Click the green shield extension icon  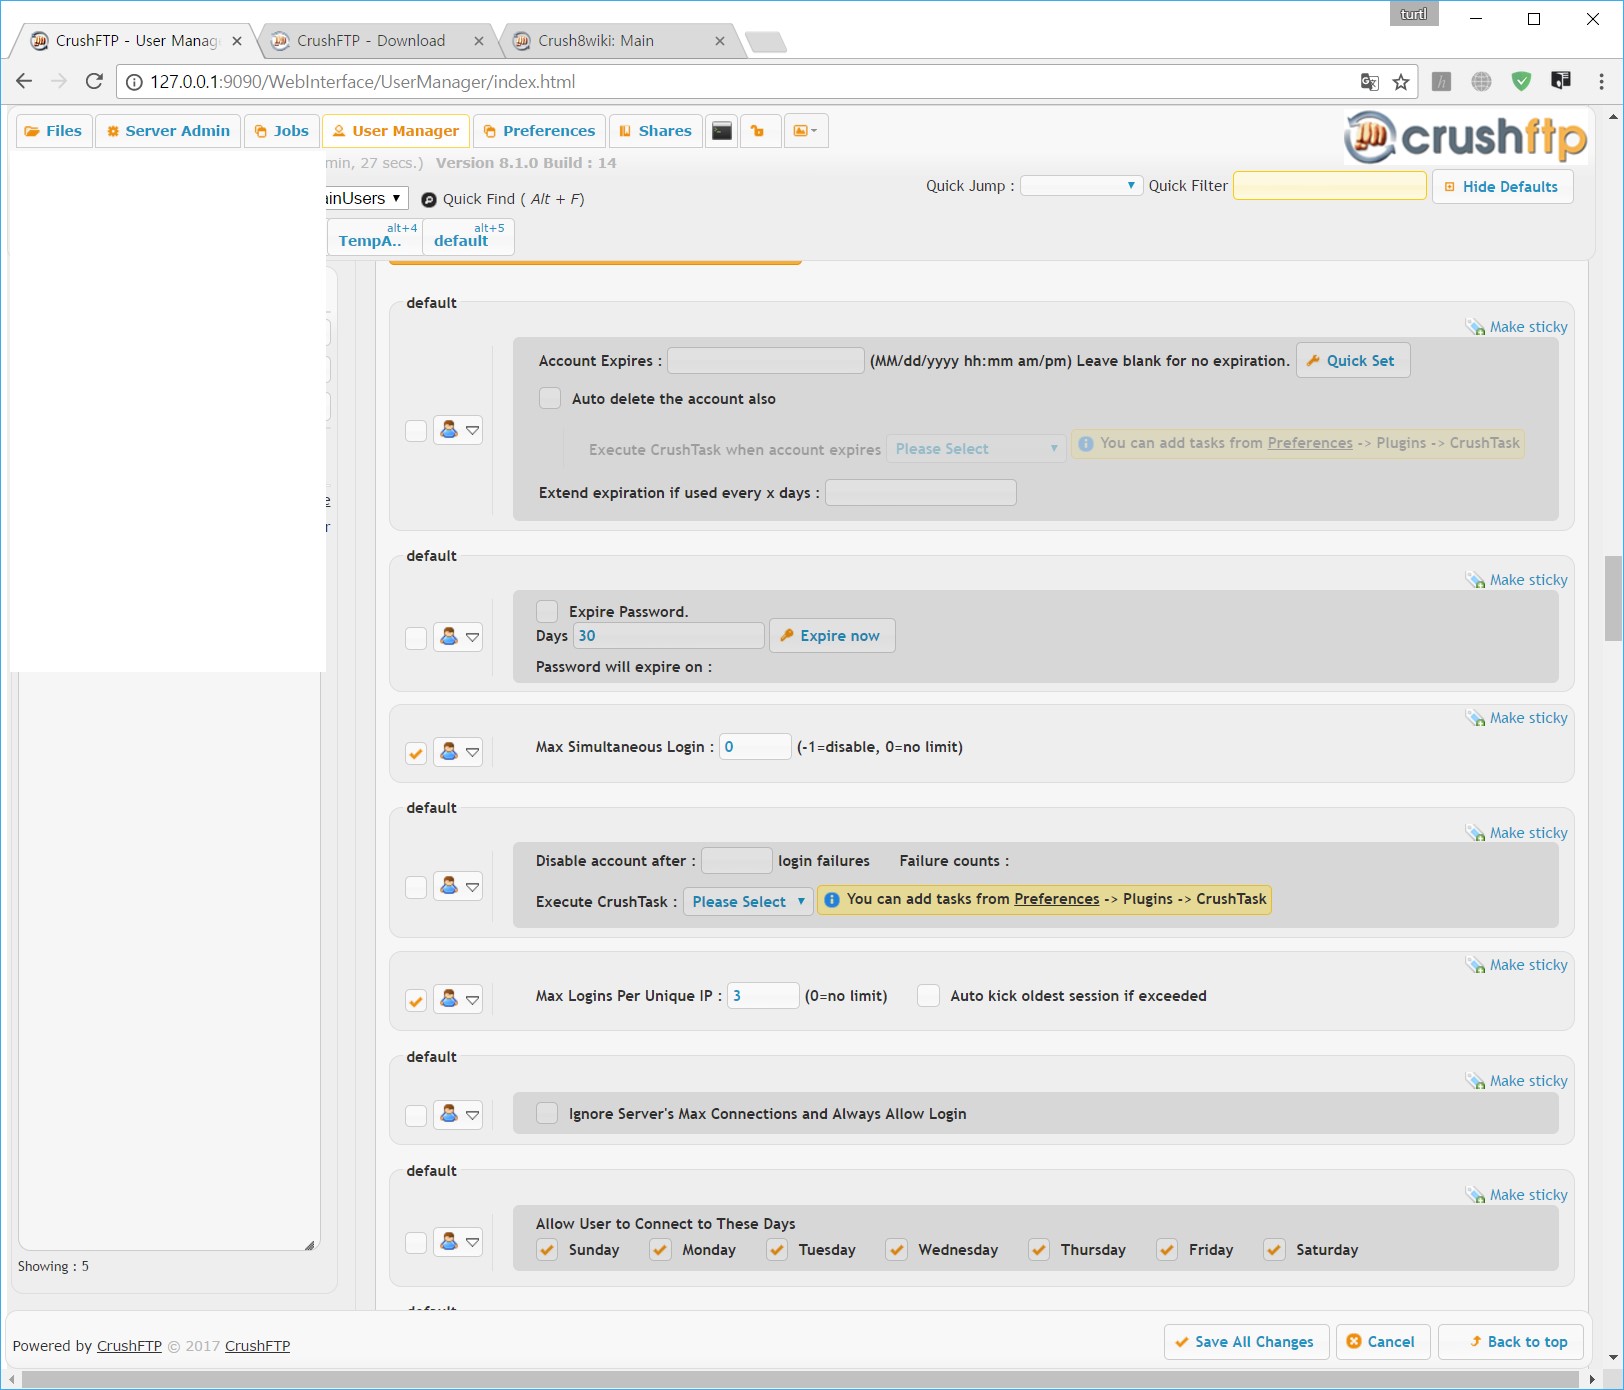[x=1521, y=82]
